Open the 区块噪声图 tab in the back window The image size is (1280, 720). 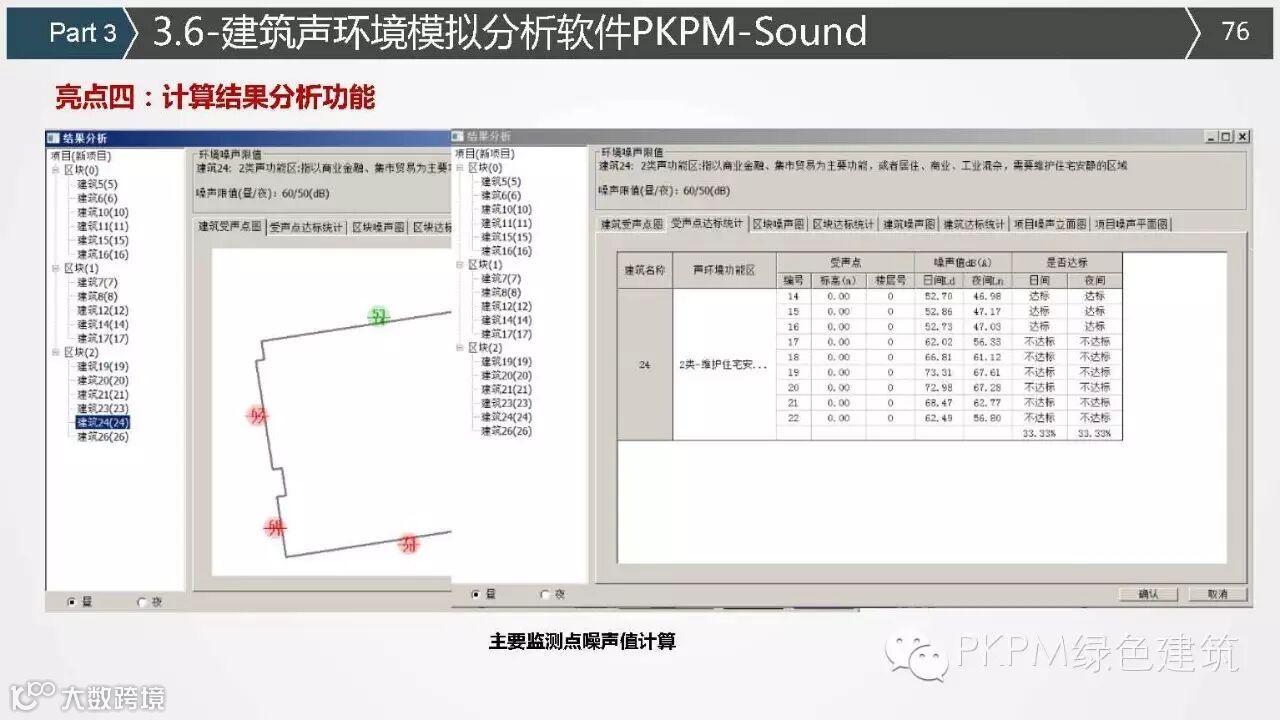point(378,227)
